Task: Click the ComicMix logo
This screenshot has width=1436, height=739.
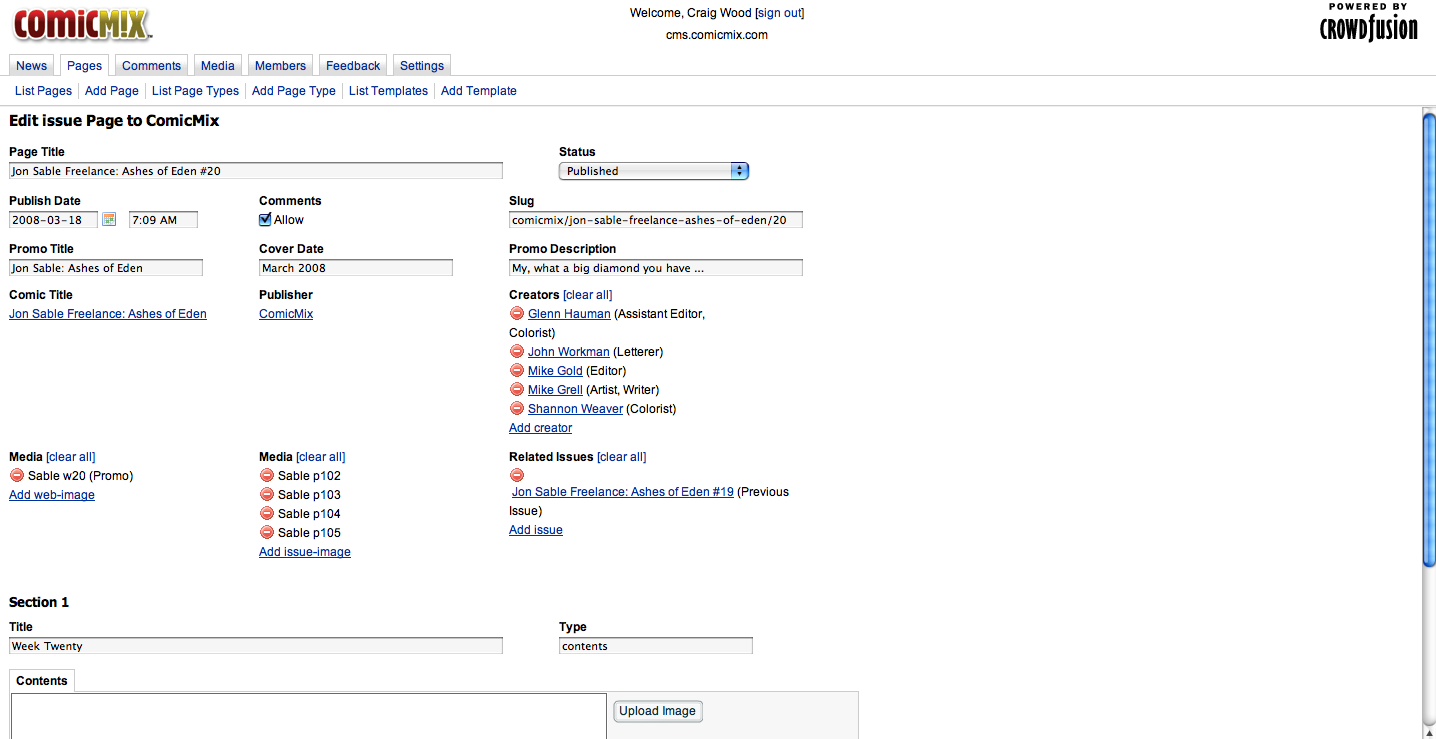Action: pos(82,24)
